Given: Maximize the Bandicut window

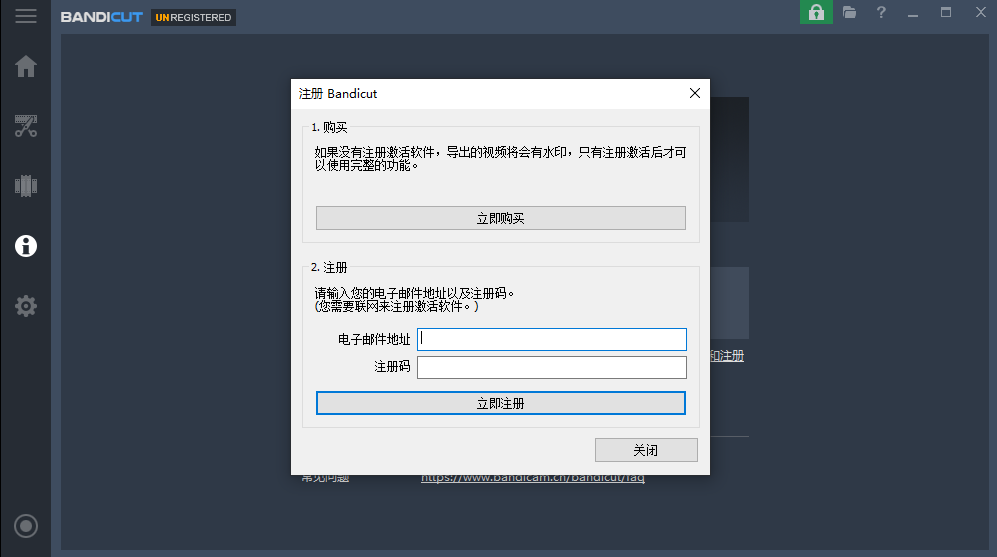Looking at the screenshot, I should click(946, 12).
